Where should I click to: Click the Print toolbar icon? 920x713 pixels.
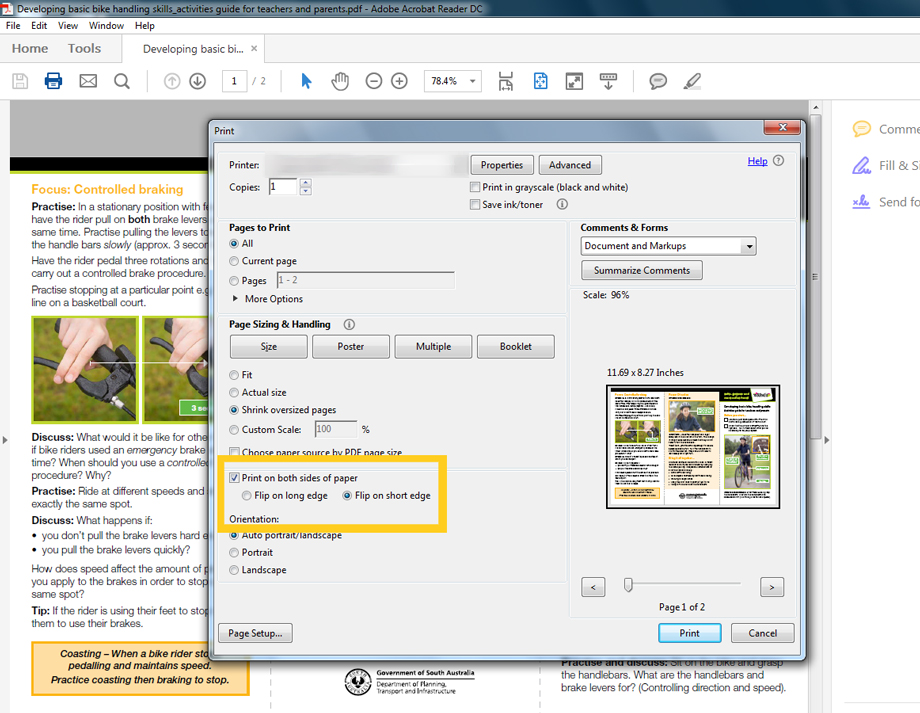pos(53,81)
